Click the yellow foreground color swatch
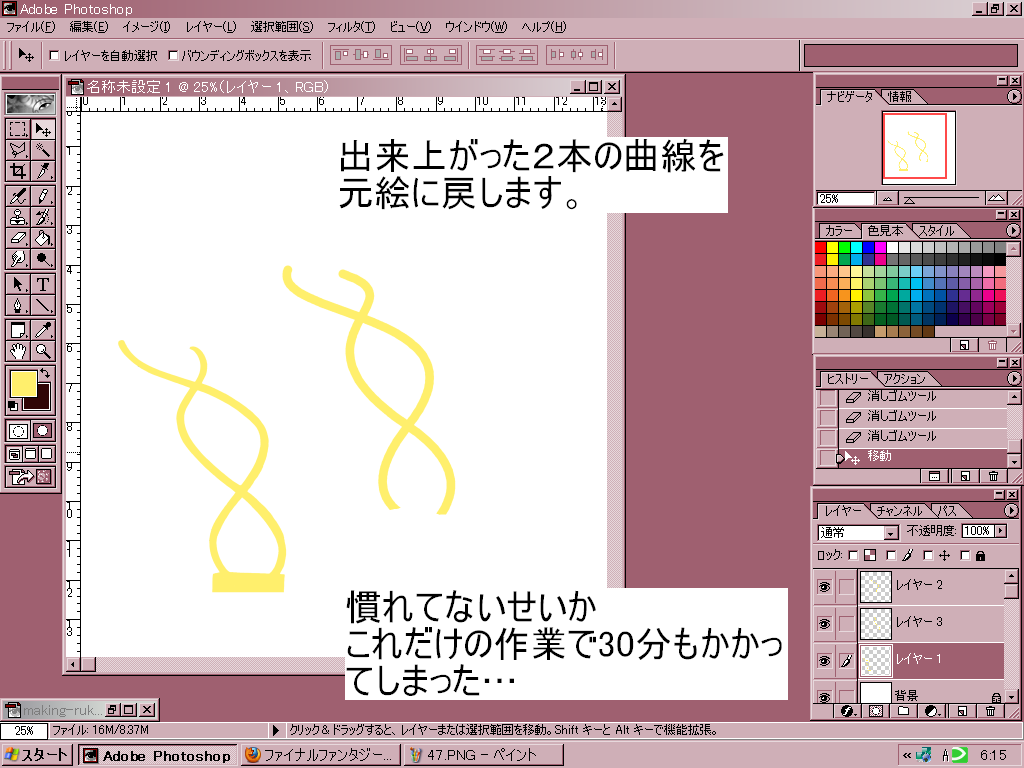 (x=22, y=383)
